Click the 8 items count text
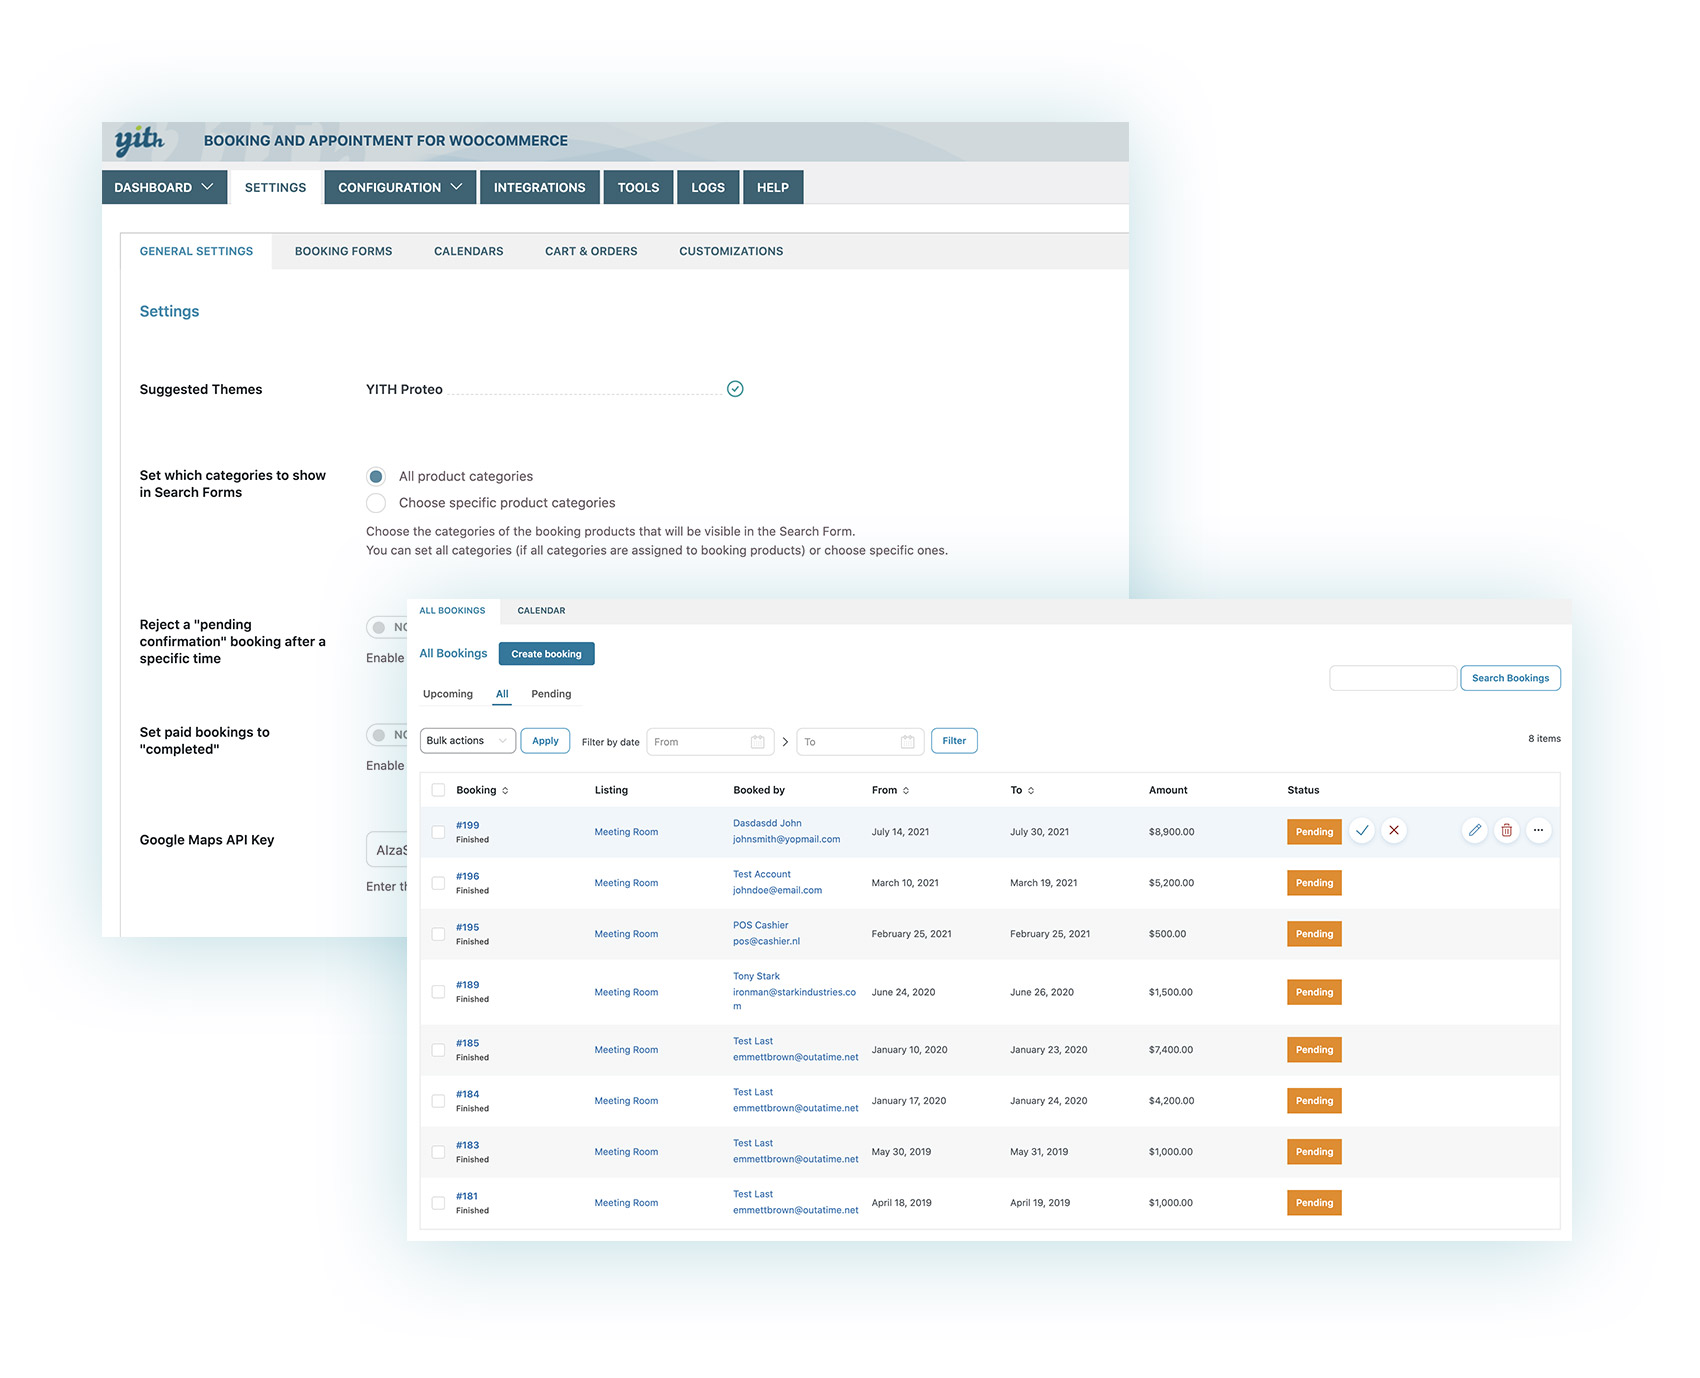The image size is (1700, 1378). click(1544, 739)
